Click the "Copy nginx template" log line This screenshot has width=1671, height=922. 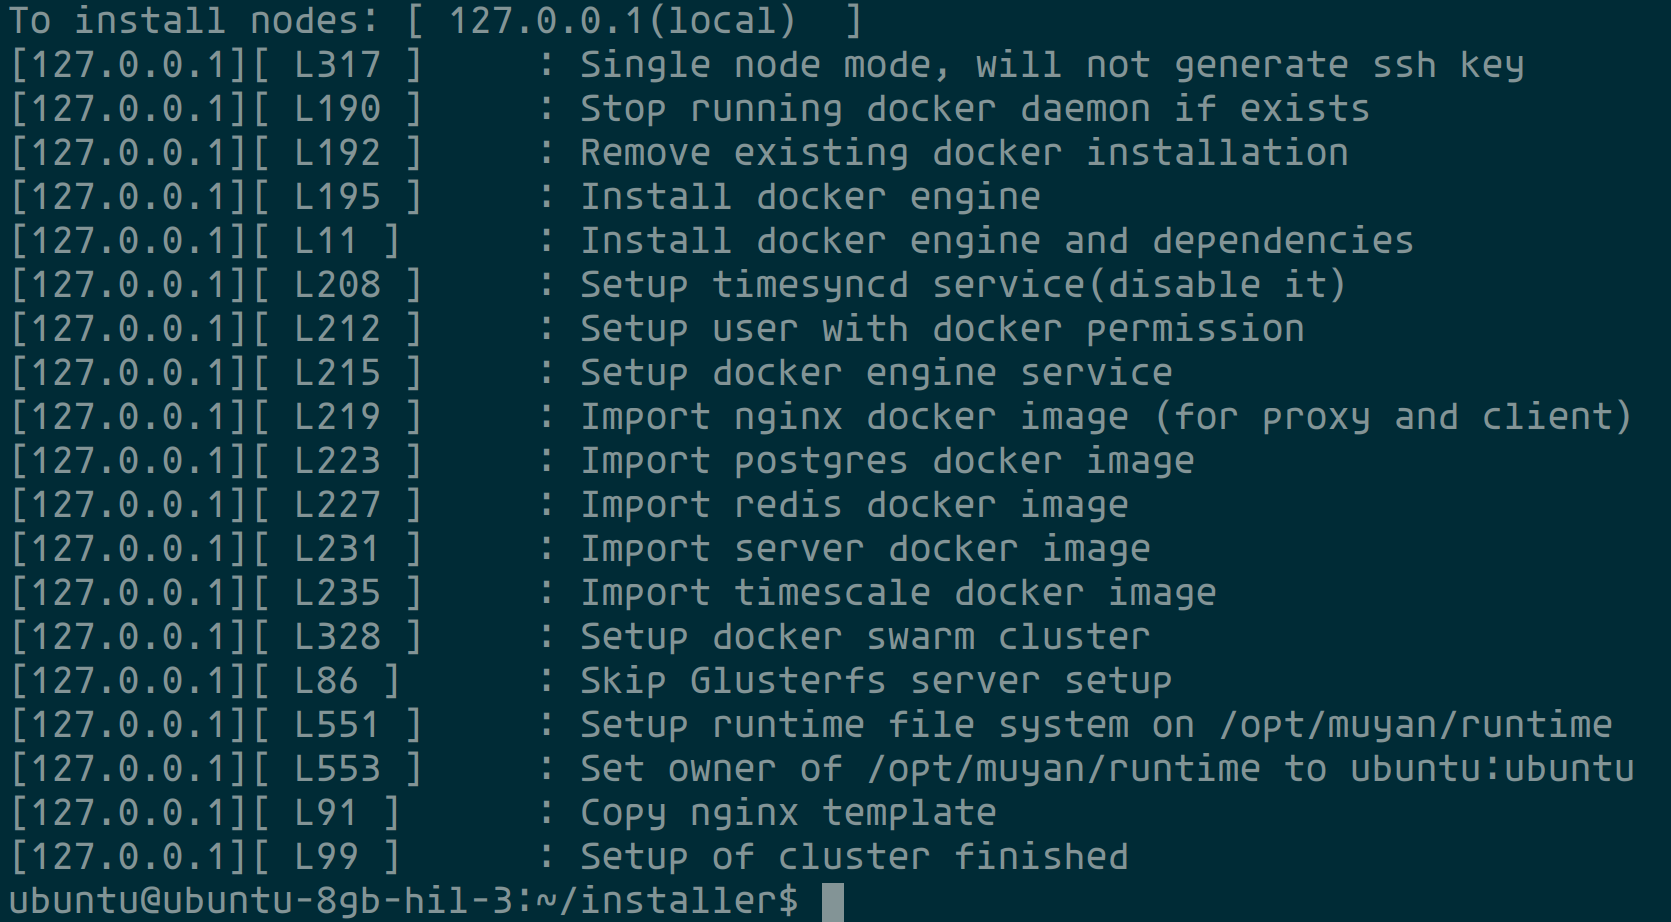coord(788,813)
